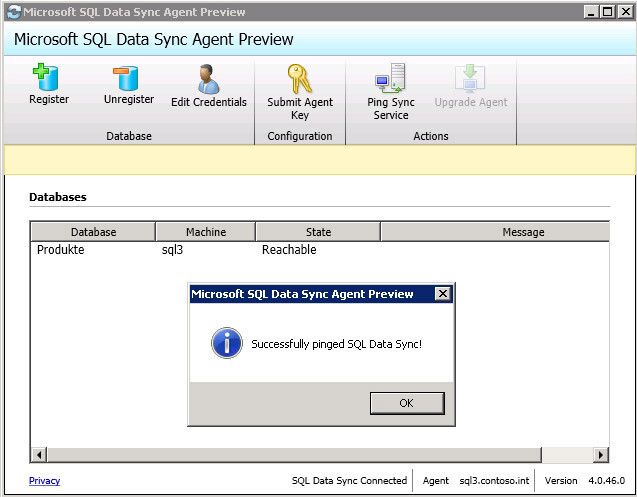Maximize the Data Sync Agent window

(x=607, y=12)
